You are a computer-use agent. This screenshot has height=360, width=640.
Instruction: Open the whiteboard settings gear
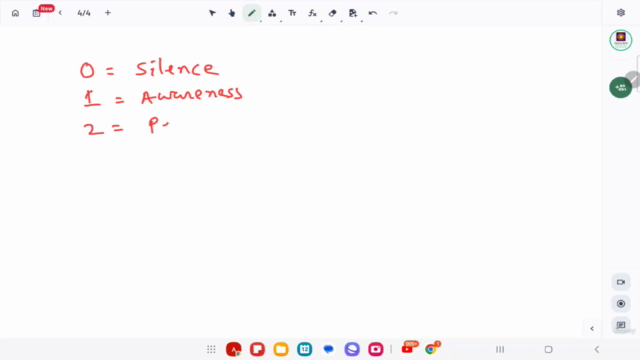[x=621, y=13]
